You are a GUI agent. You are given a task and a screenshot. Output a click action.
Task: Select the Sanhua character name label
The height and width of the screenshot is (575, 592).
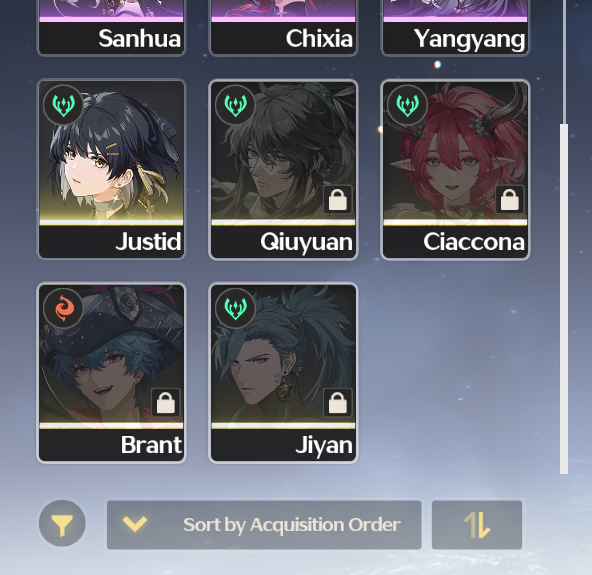[x=139, y=39]
